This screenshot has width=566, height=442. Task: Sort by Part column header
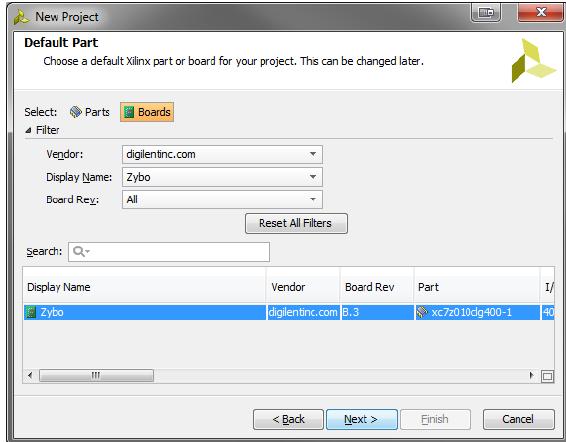click(477, 287)
